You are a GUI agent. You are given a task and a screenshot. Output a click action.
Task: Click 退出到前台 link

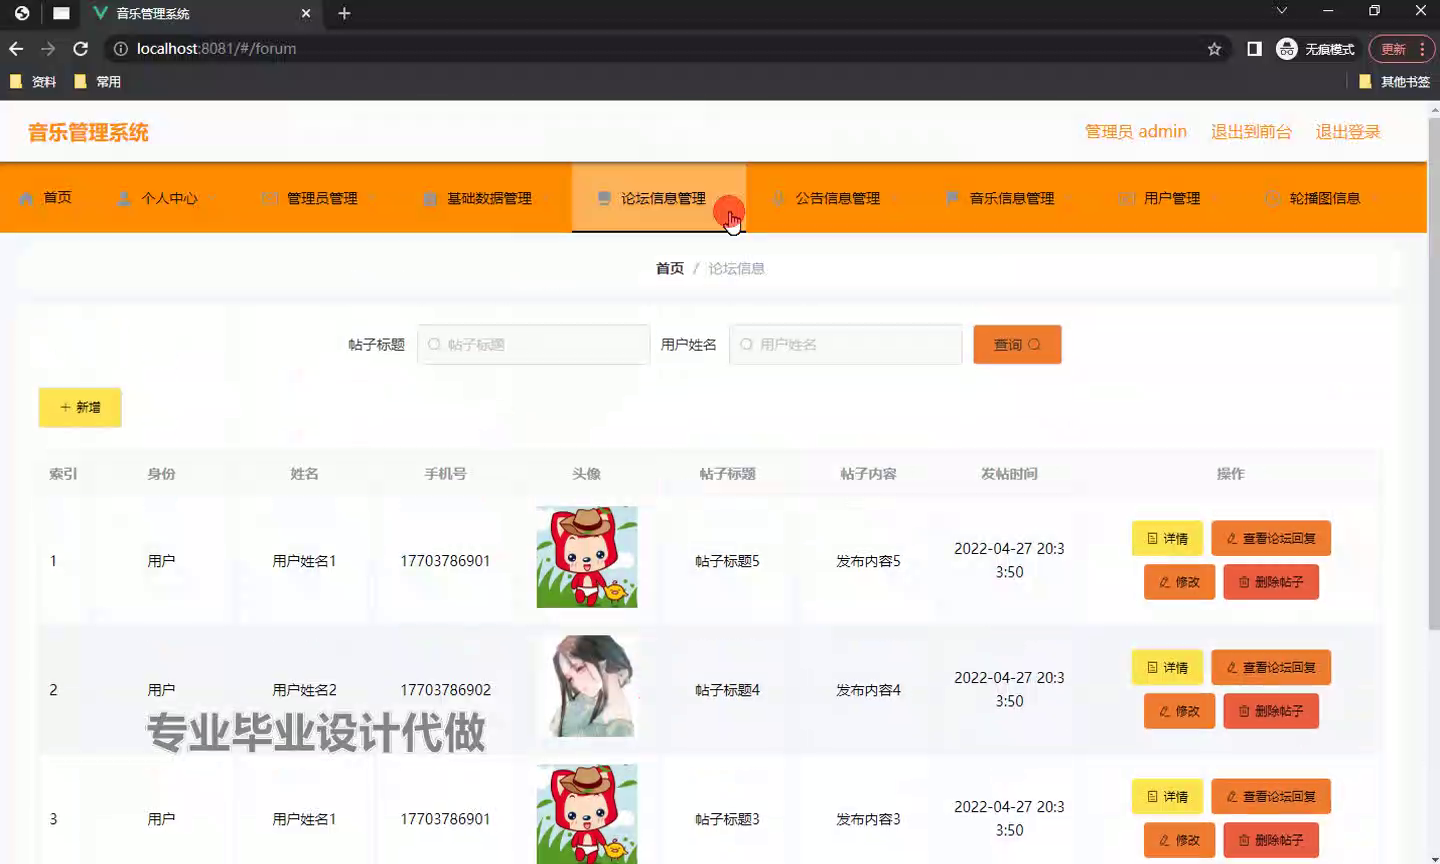1251,132
